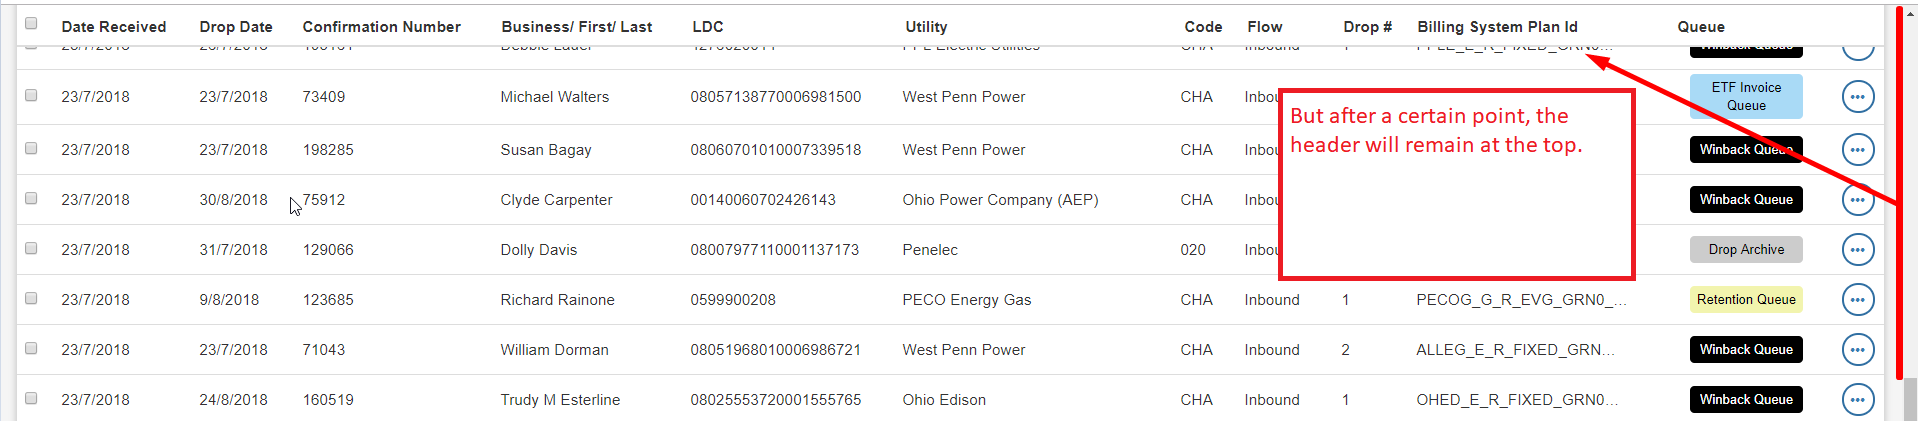Open actions menu for Susan Bagay row
Screen dimensions: 1918x421
coord(1857,150)
